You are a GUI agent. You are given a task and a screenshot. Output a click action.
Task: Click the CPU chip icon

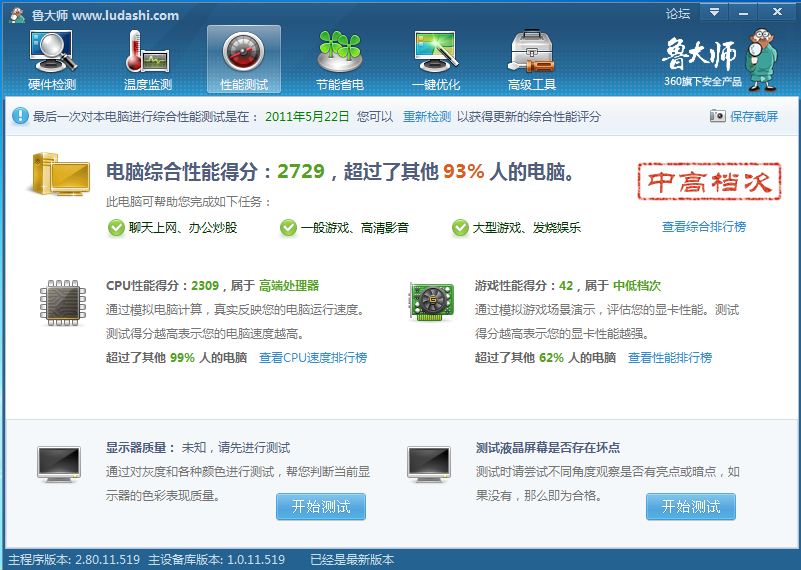[x=63, y=303]
